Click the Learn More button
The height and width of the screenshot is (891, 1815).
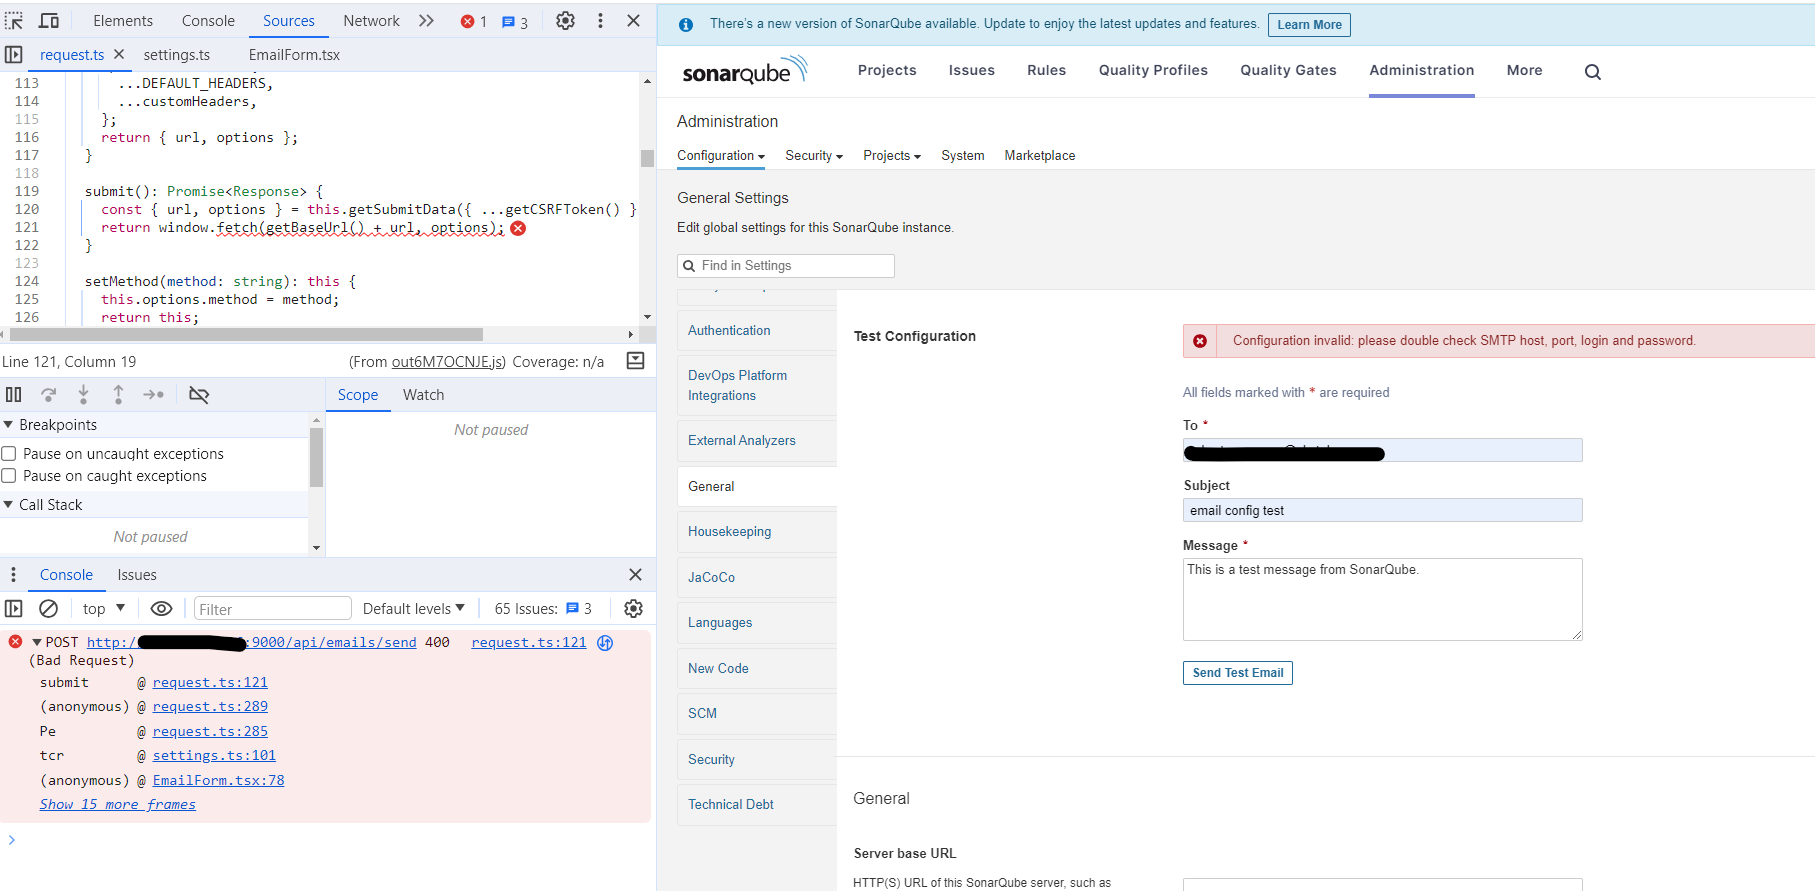pos(1309,25)
